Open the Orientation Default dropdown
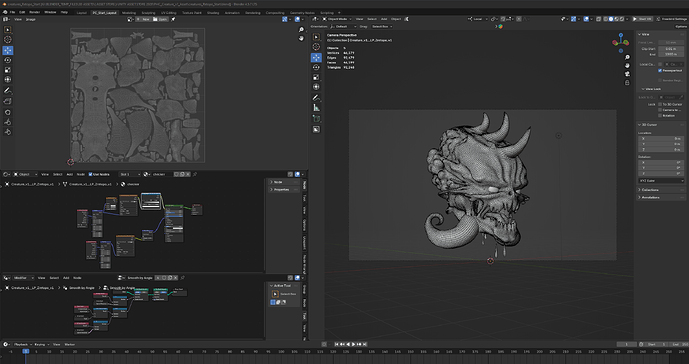This screenshot has width=689, height=364. coord(342,26)
